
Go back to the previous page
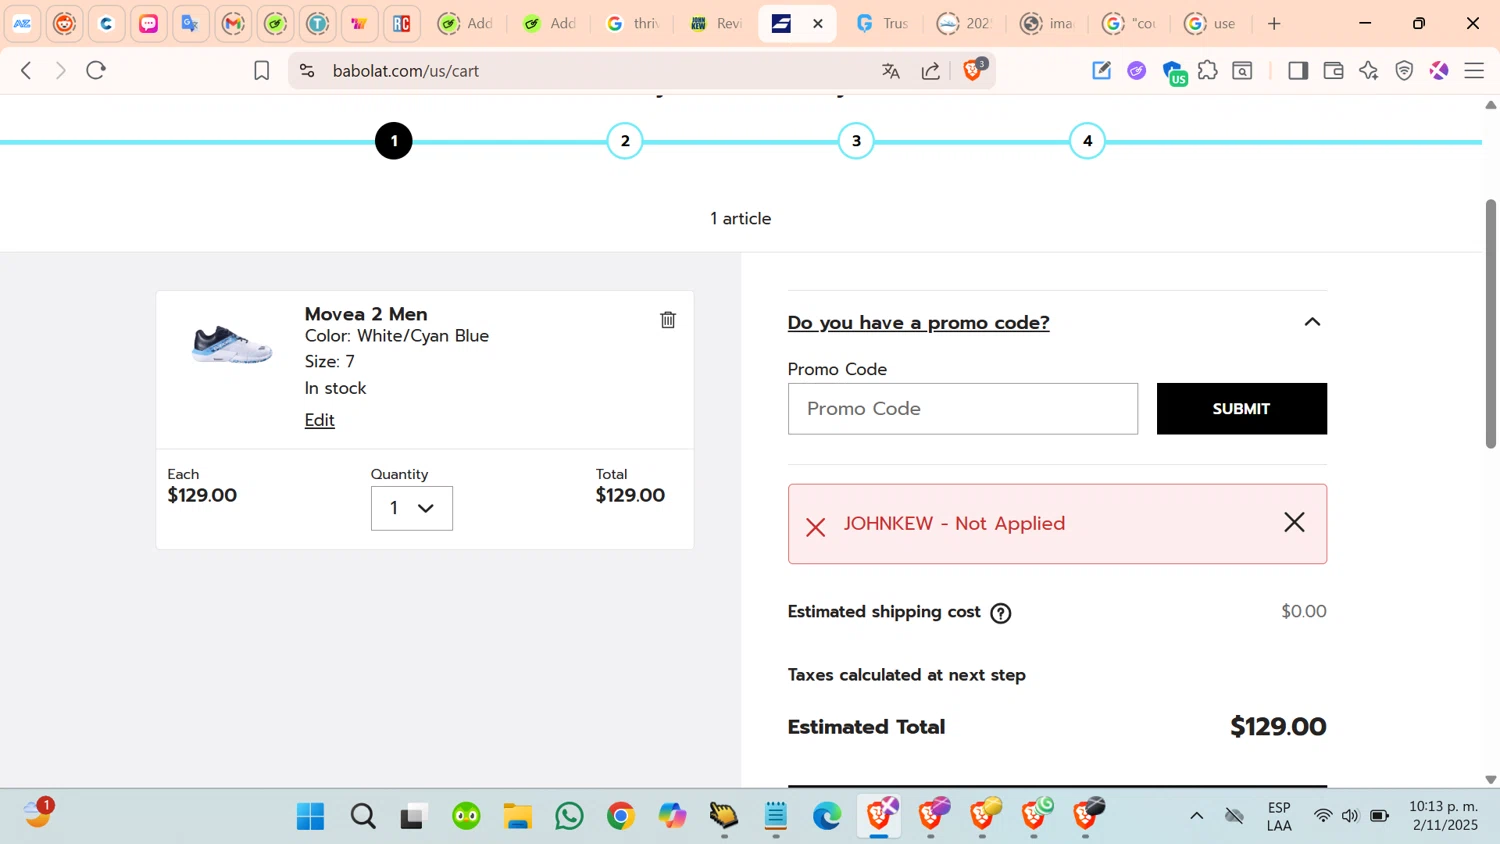[x=27, y=70]
